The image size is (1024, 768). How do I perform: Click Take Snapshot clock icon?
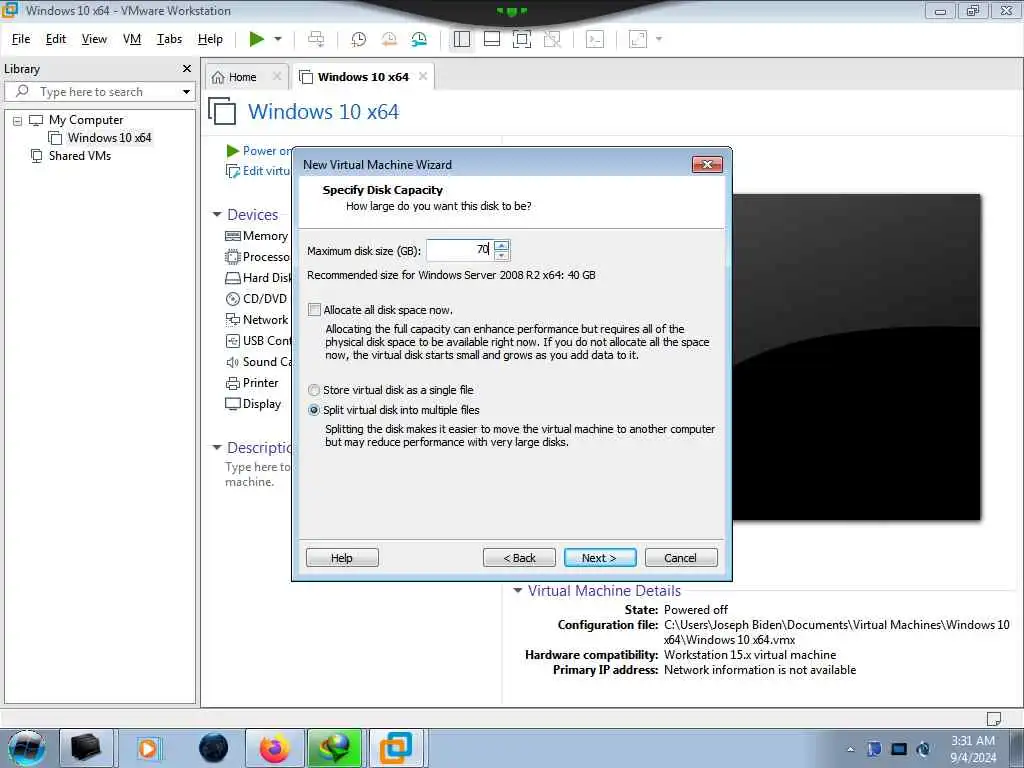358,39
